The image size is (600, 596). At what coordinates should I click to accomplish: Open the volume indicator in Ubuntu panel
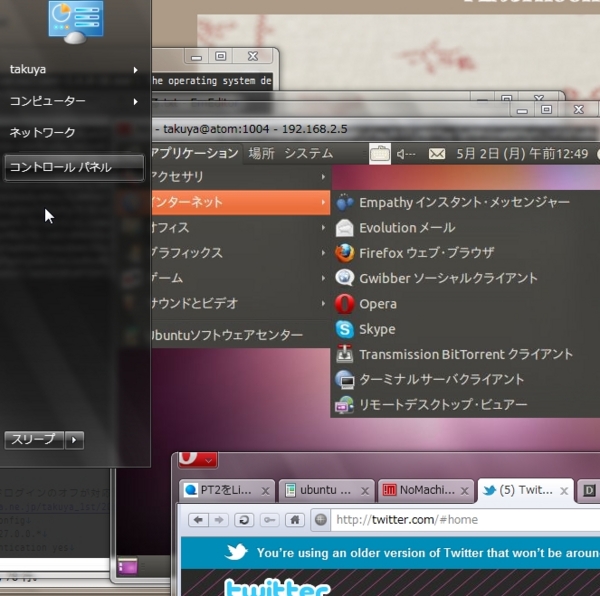tap(406, 154)
